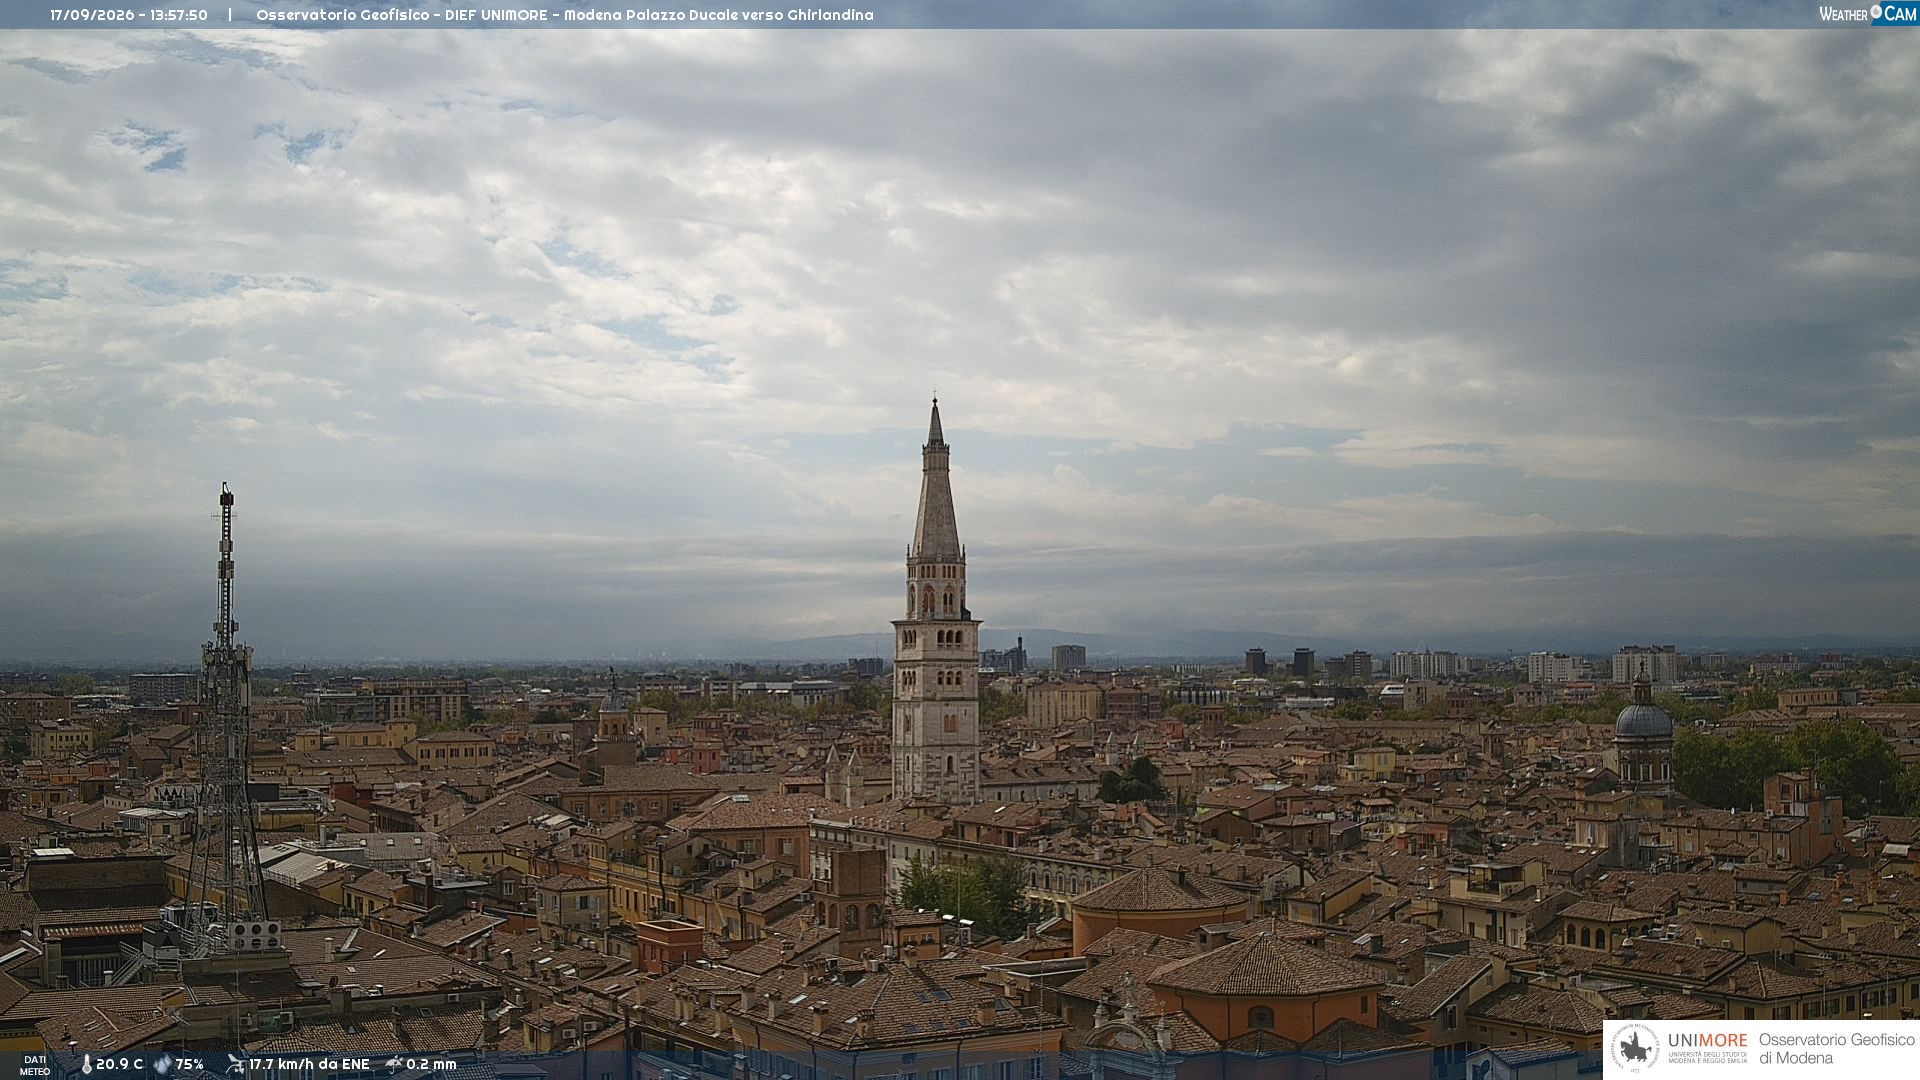This screenshot has height=1080, width=1920.
Task: Select the 75% humidity value
Action: pos(189,1064)
